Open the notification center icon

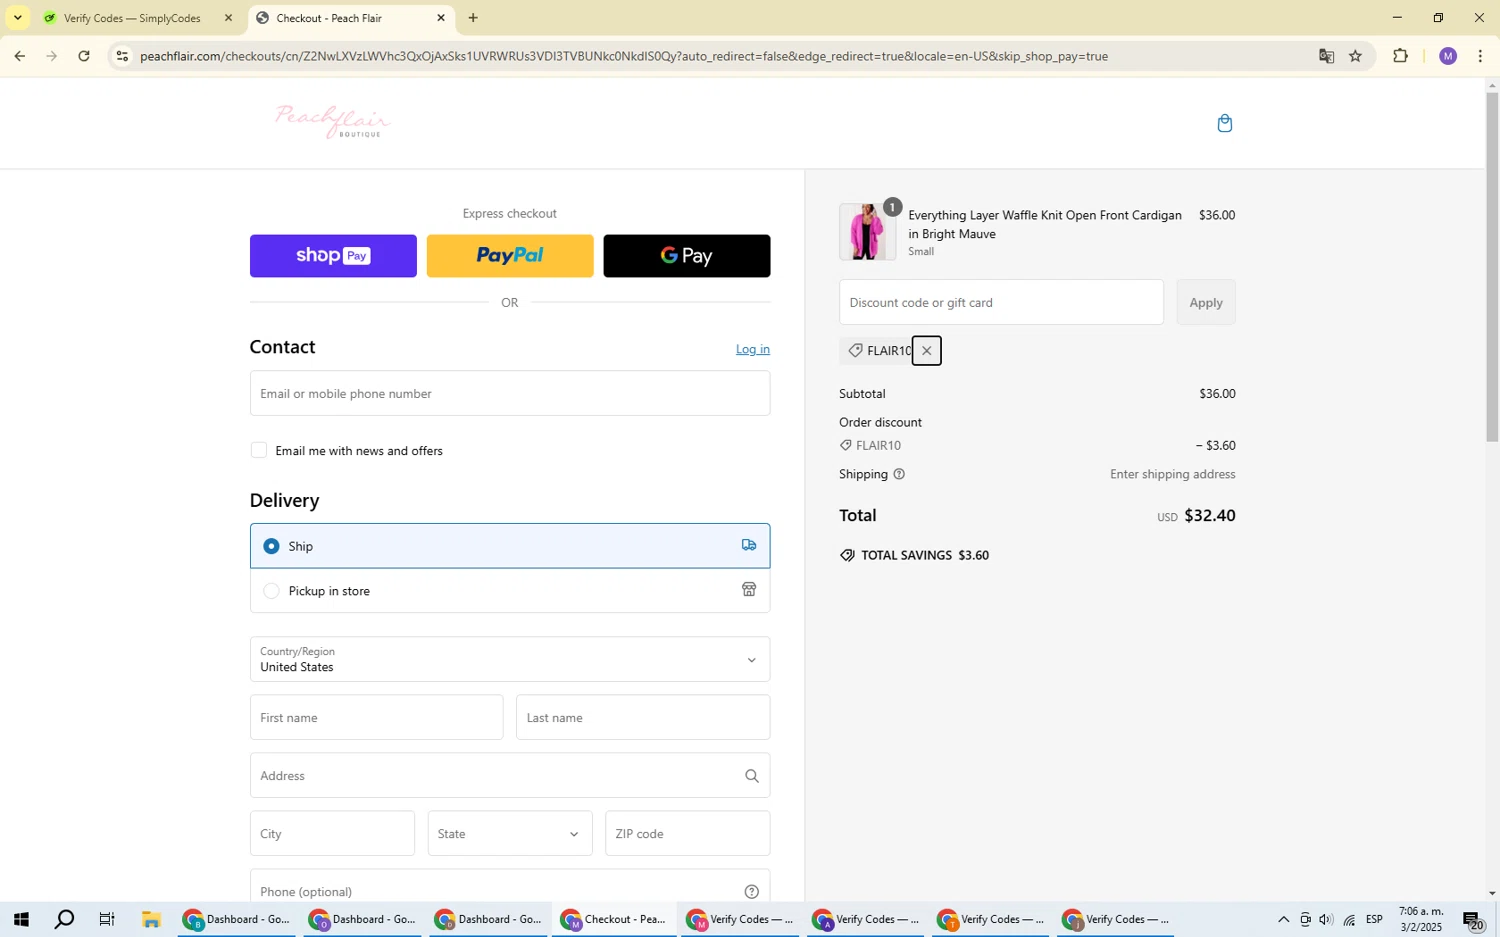tap(1474, 920)
